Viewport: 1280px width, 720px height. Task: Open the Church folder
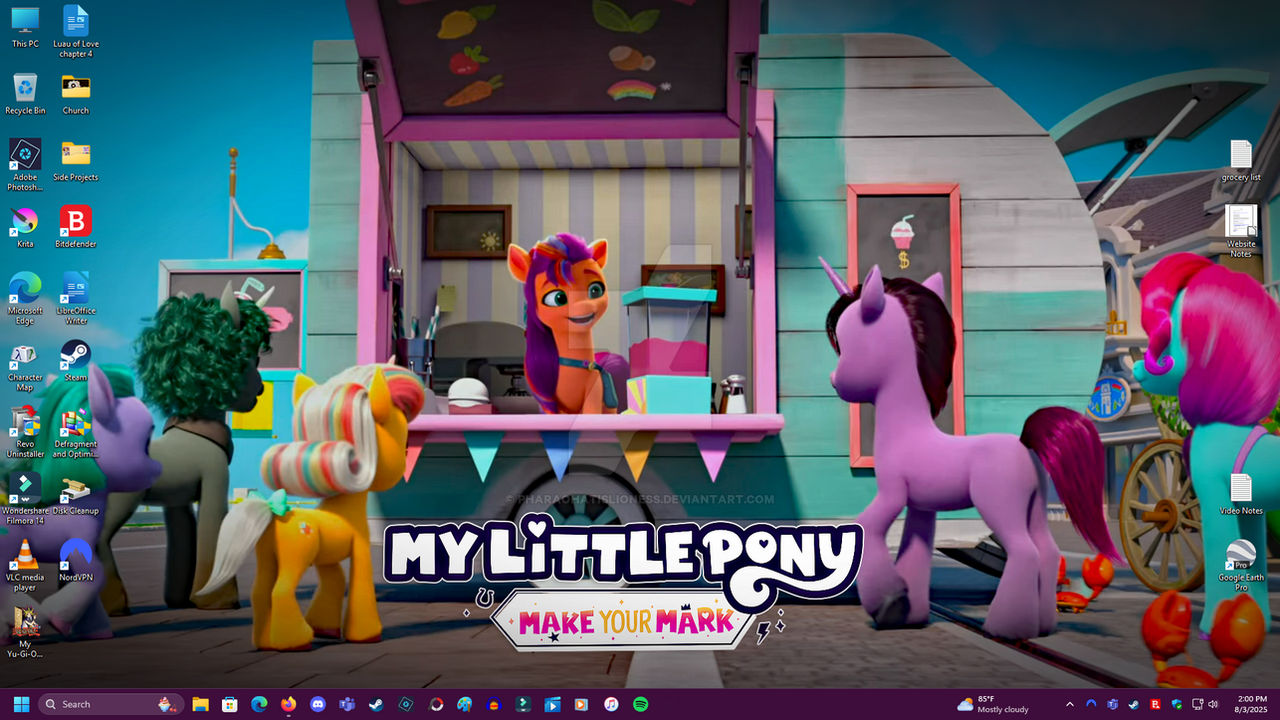[76, 94]
